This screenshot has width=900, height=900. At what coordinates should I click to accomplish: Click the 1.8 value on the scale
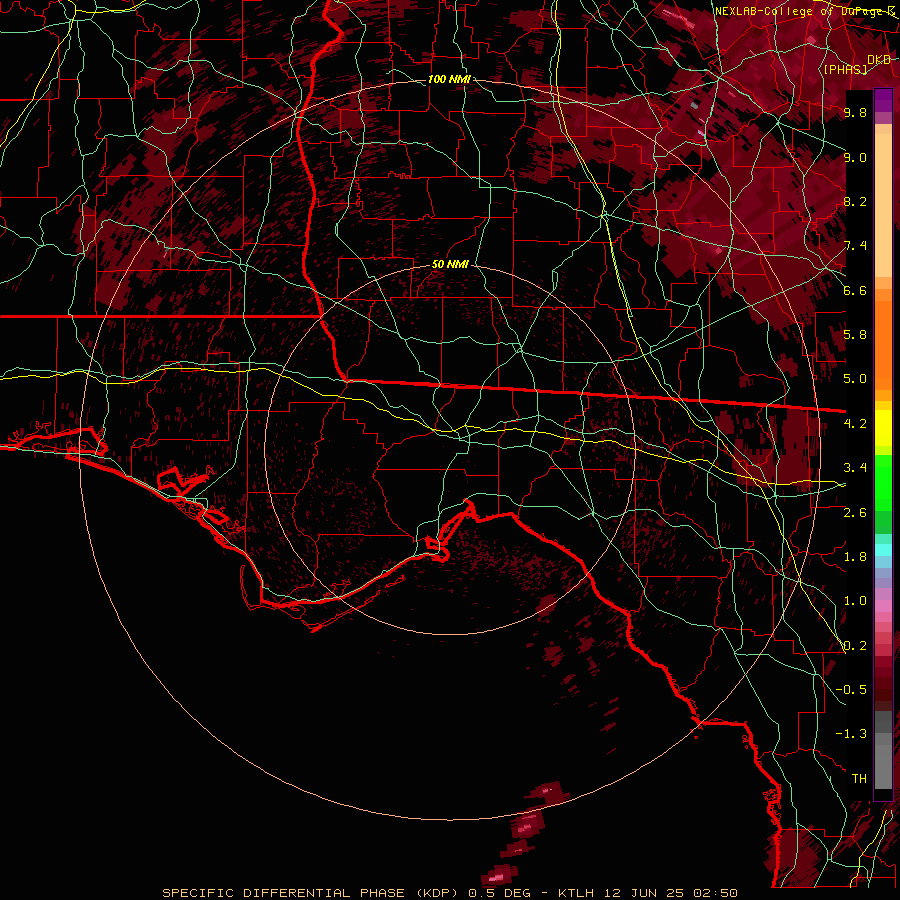(x=855, y=557)
